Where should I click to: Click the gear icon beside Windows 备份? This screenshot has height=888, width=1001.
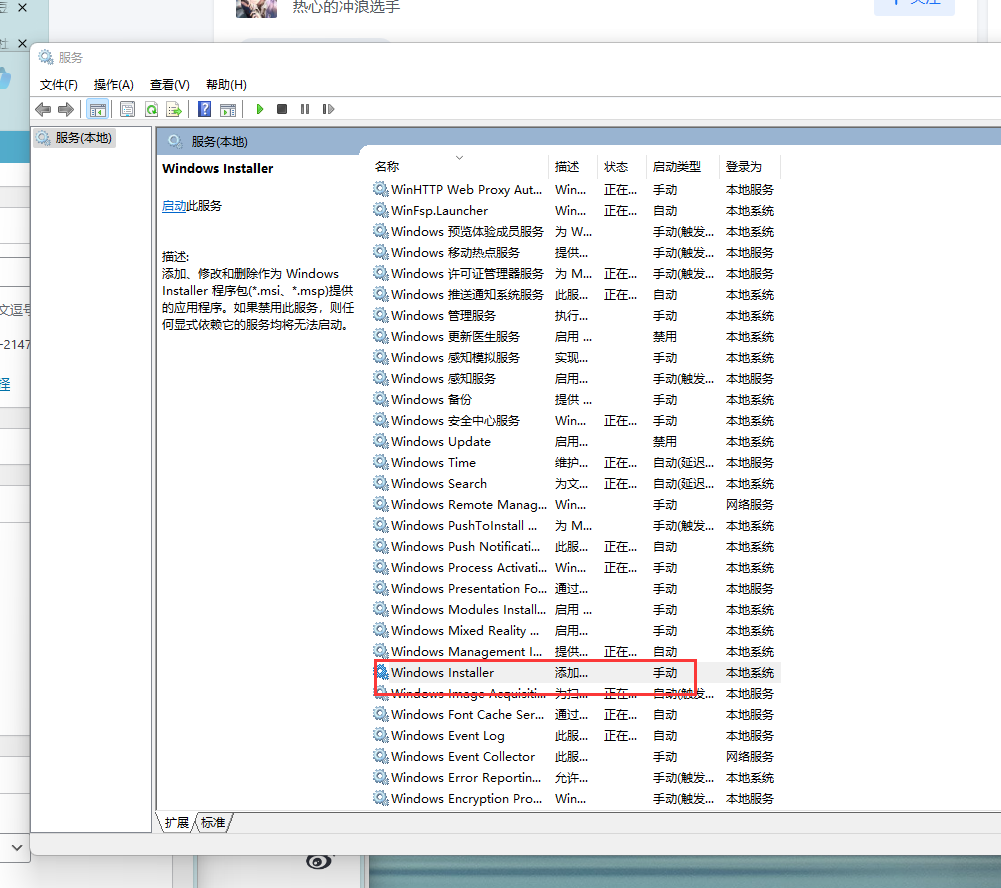pyautogui.click(x=381, y=399)
